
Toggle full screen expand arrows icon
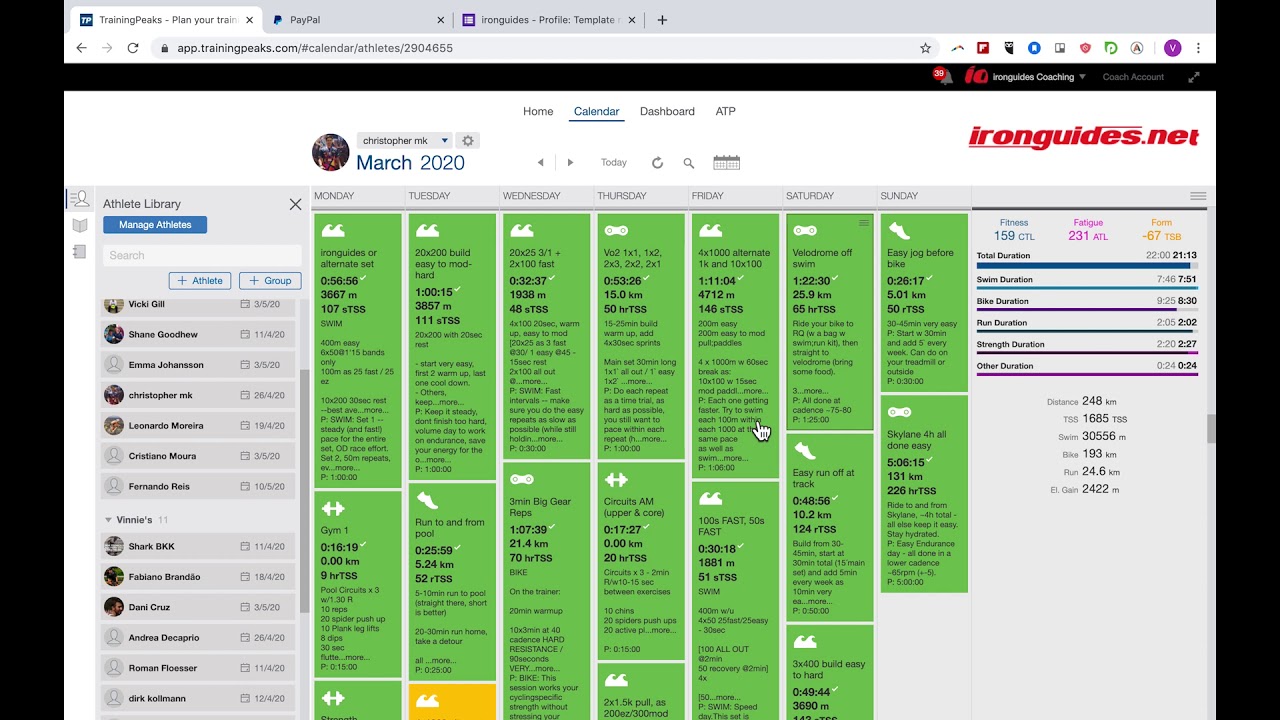1193,77
